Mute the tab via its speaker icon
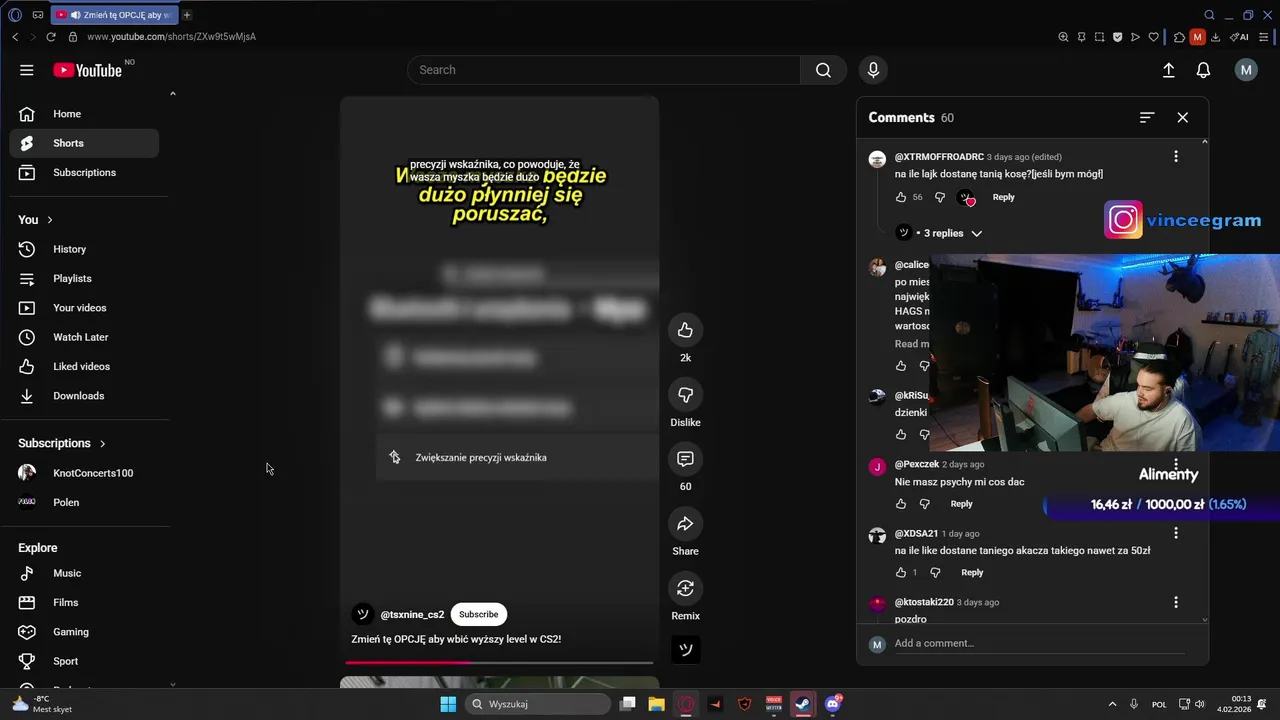 click(x=75, y=15)
